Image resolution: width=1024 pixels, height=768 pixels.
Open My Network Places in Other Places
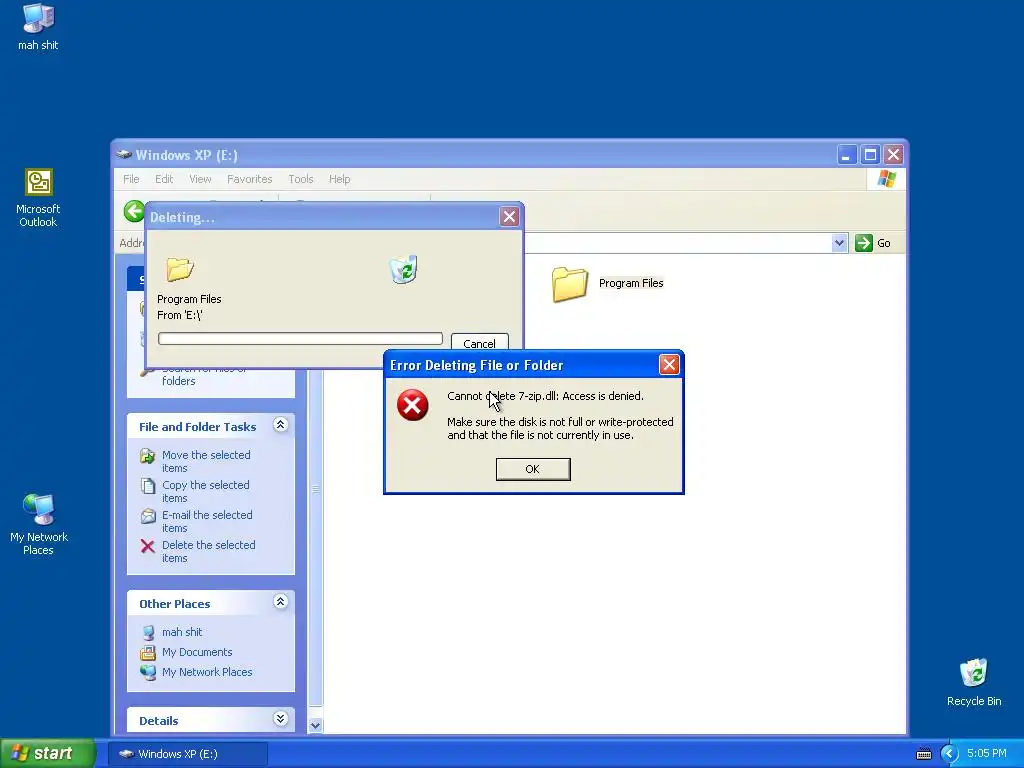click(207, 672)
